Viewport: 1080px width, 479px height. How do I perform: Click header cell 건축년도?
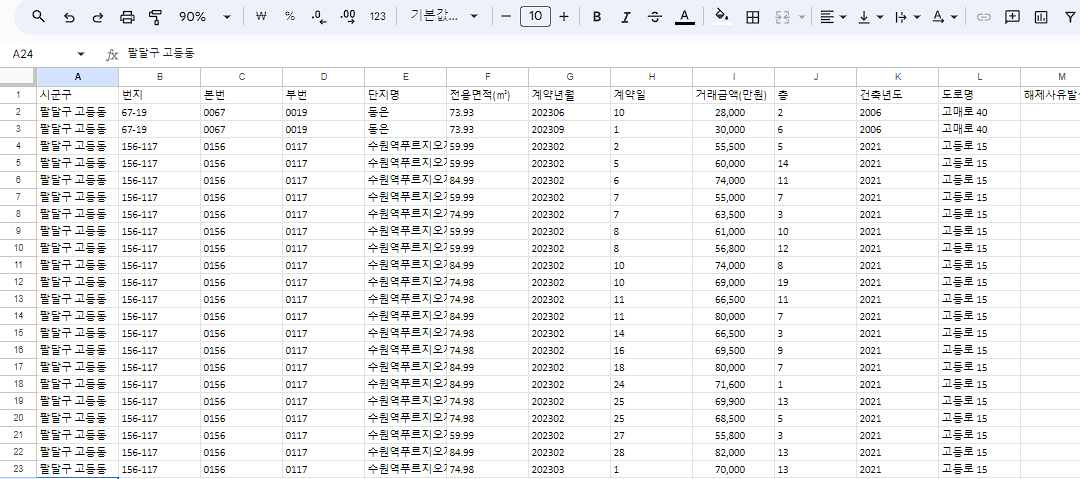[x=897, y=94]
